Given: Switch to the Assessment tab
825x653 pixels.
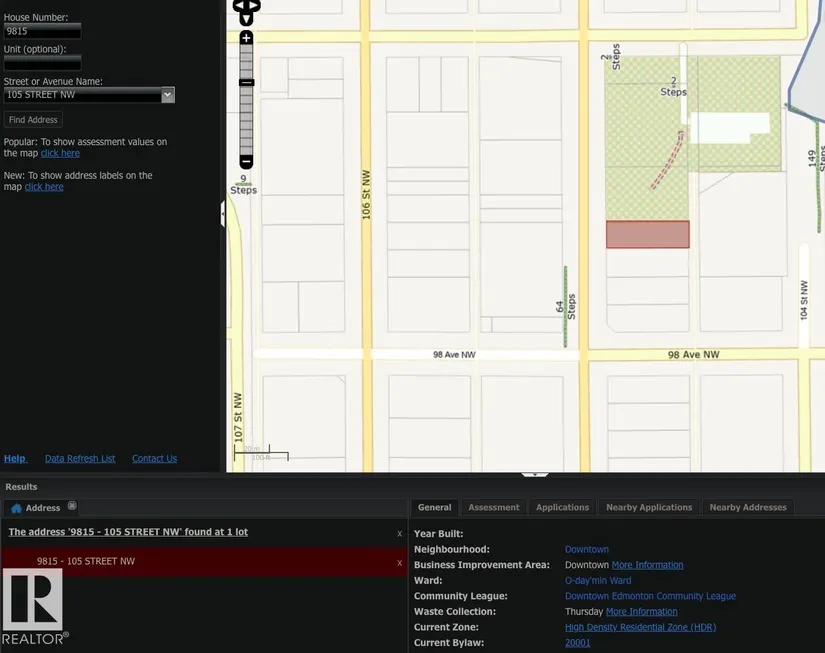Looking at the screenshot, I should click(494, 508).
